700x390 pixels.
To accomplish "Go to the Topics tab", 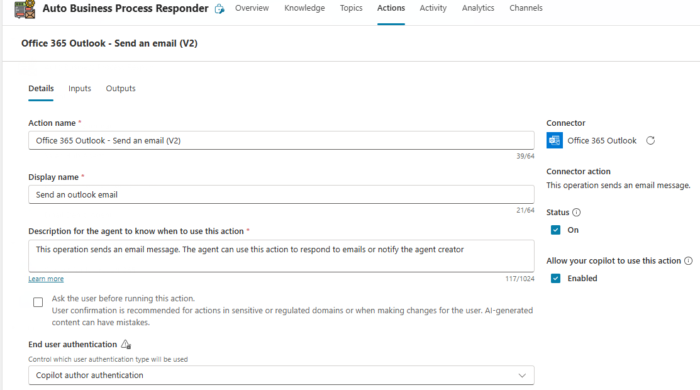I will click(x=351, y=8).
